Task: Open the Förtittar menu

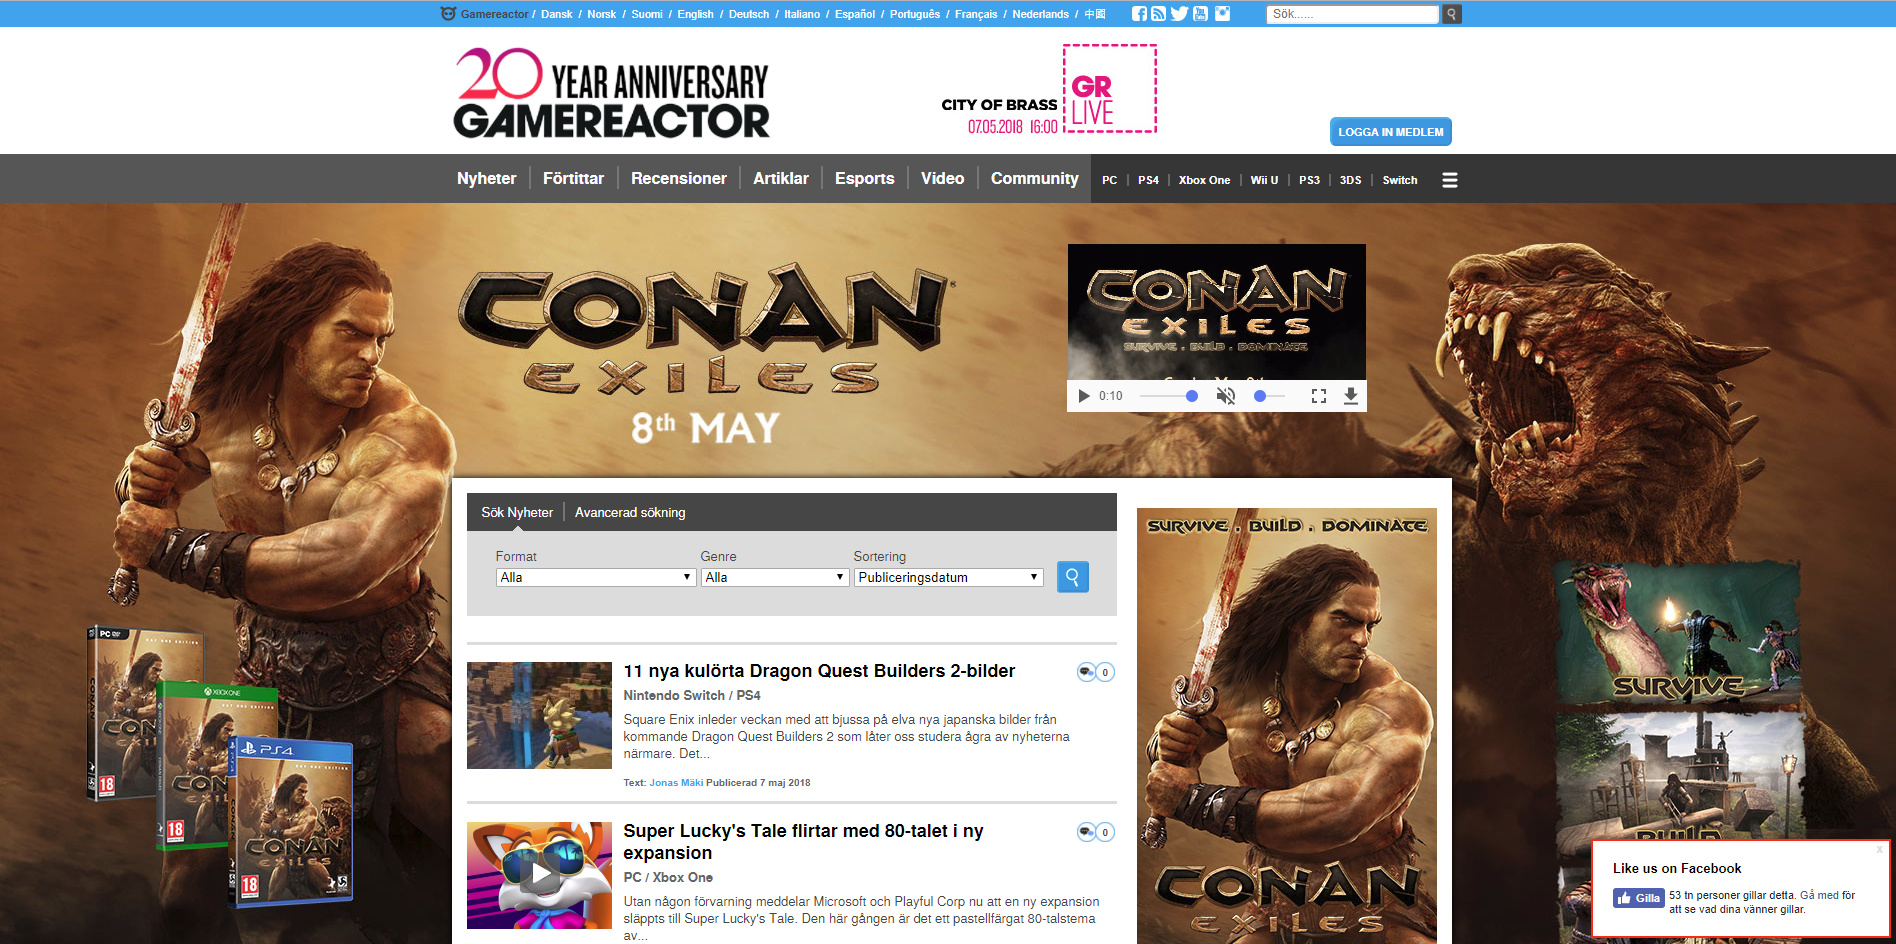Action: tap(573, 178)
